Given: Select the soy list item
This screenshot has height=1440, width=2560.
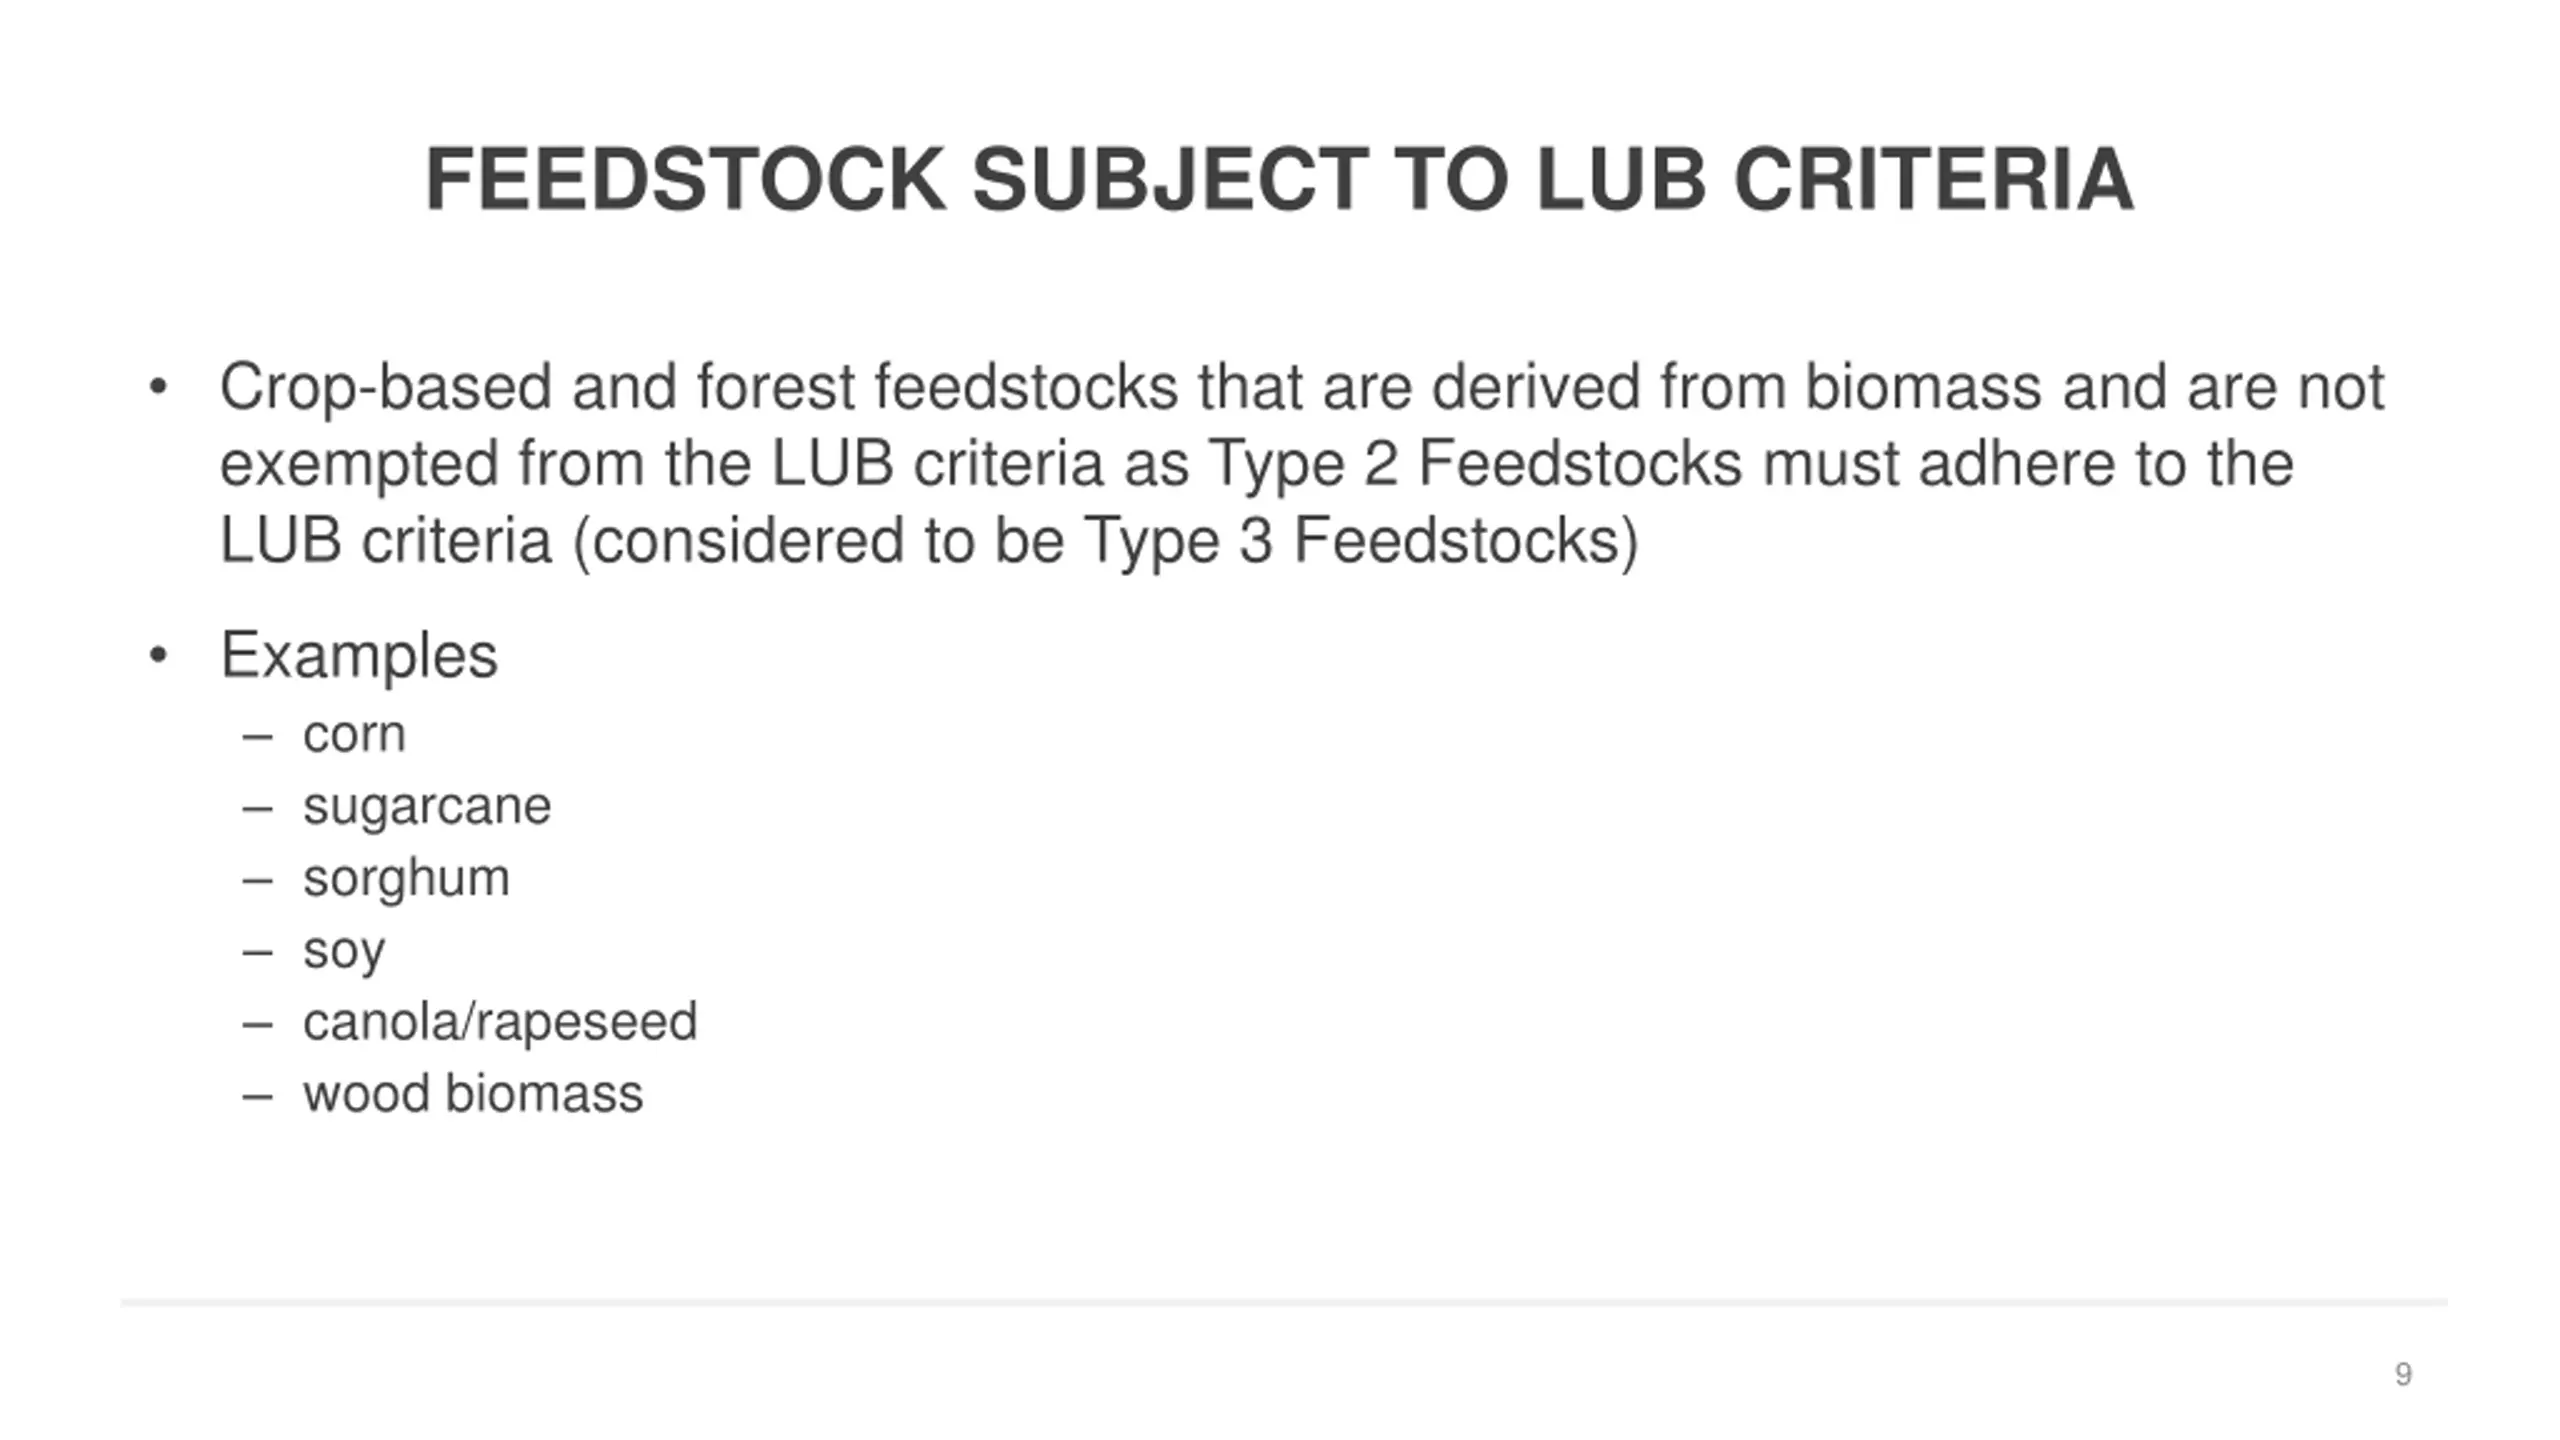Looking at the screenshot, I should point(344,951).
